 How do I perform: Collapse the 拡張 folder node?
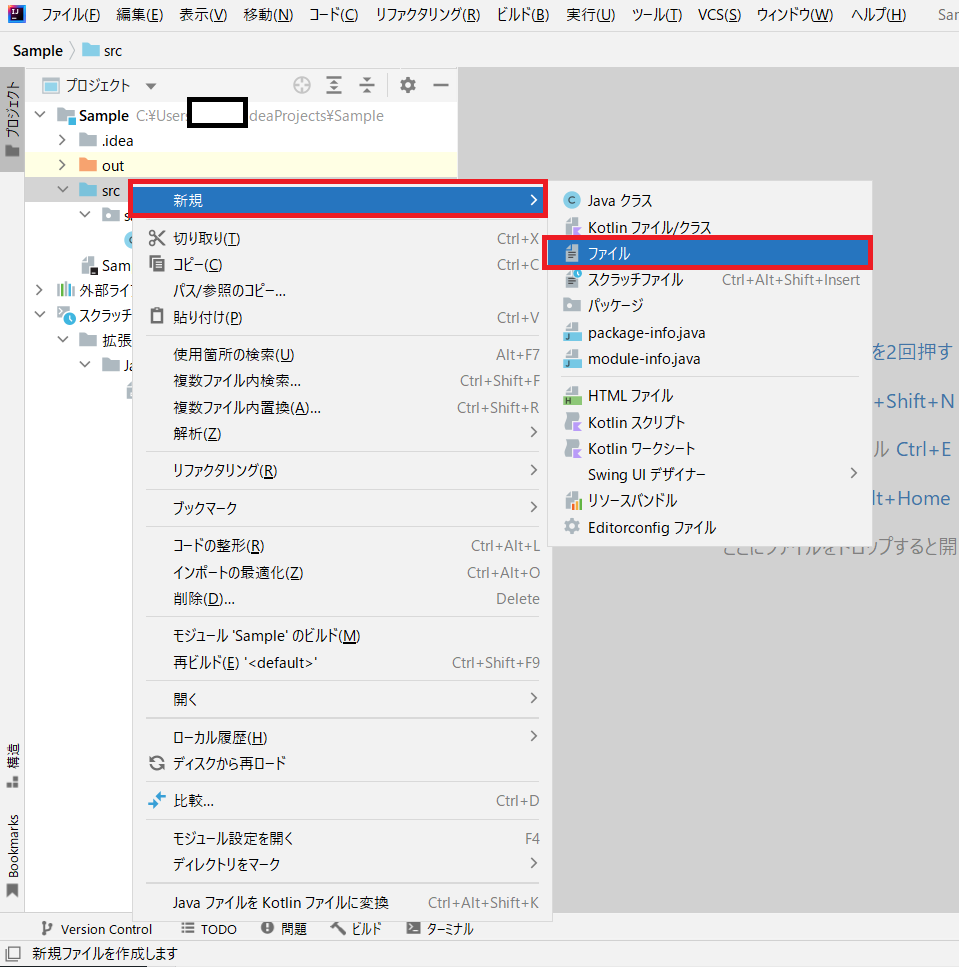[62, 339]
